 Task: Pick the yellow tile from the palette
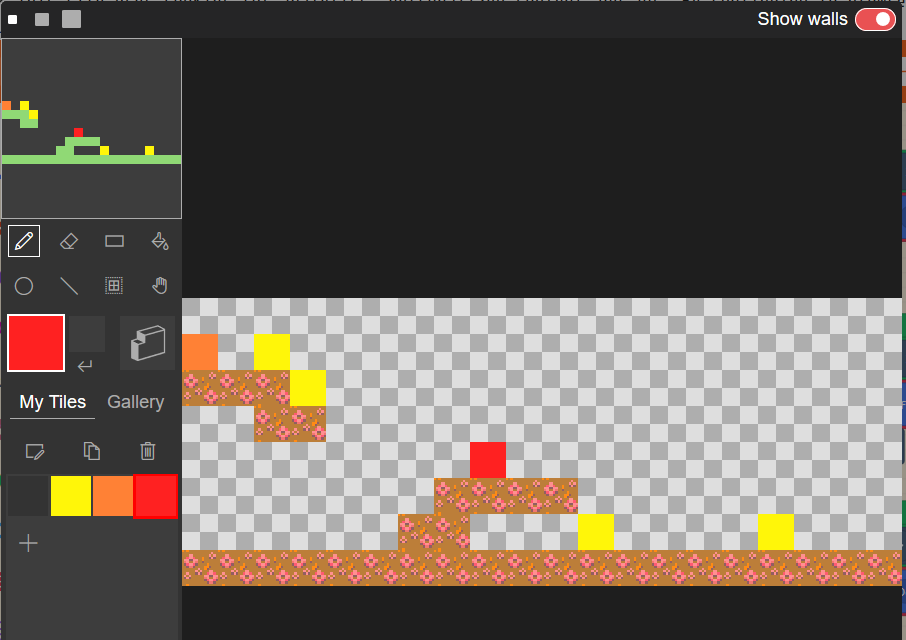(70, 496)
